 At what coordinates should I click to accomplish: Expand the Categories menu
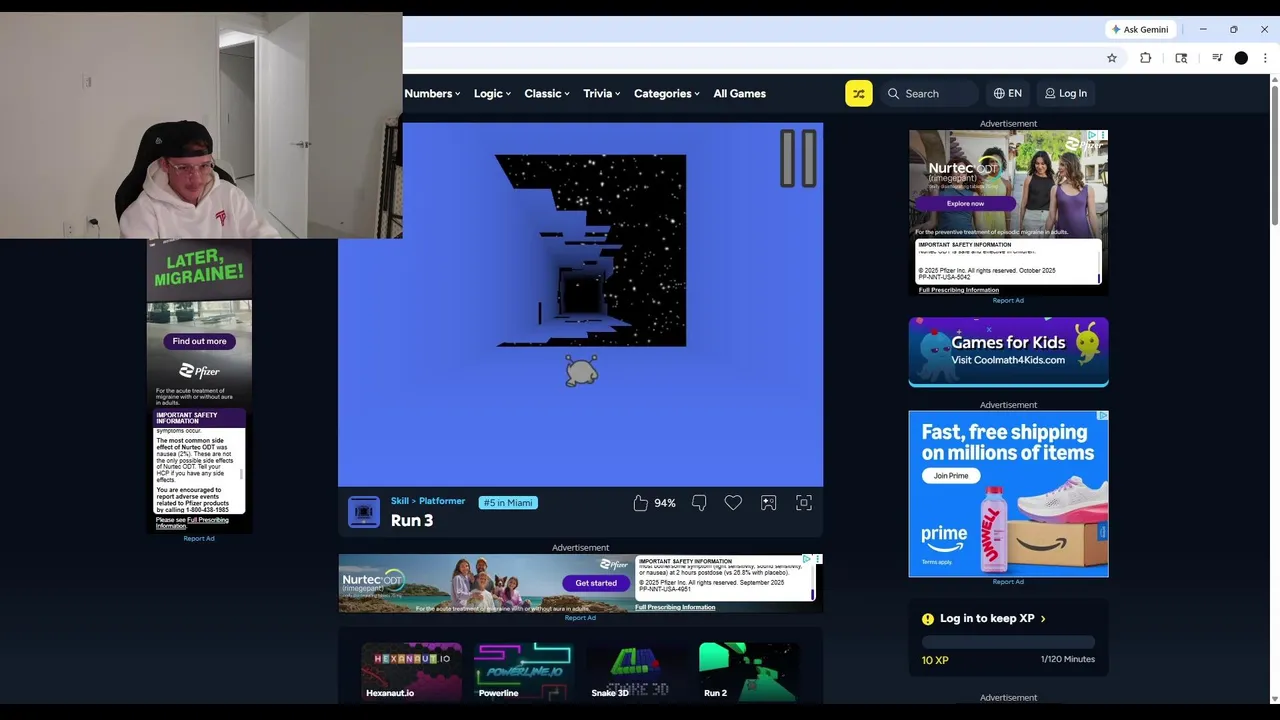pyautogui.click(x=667, y=93)
